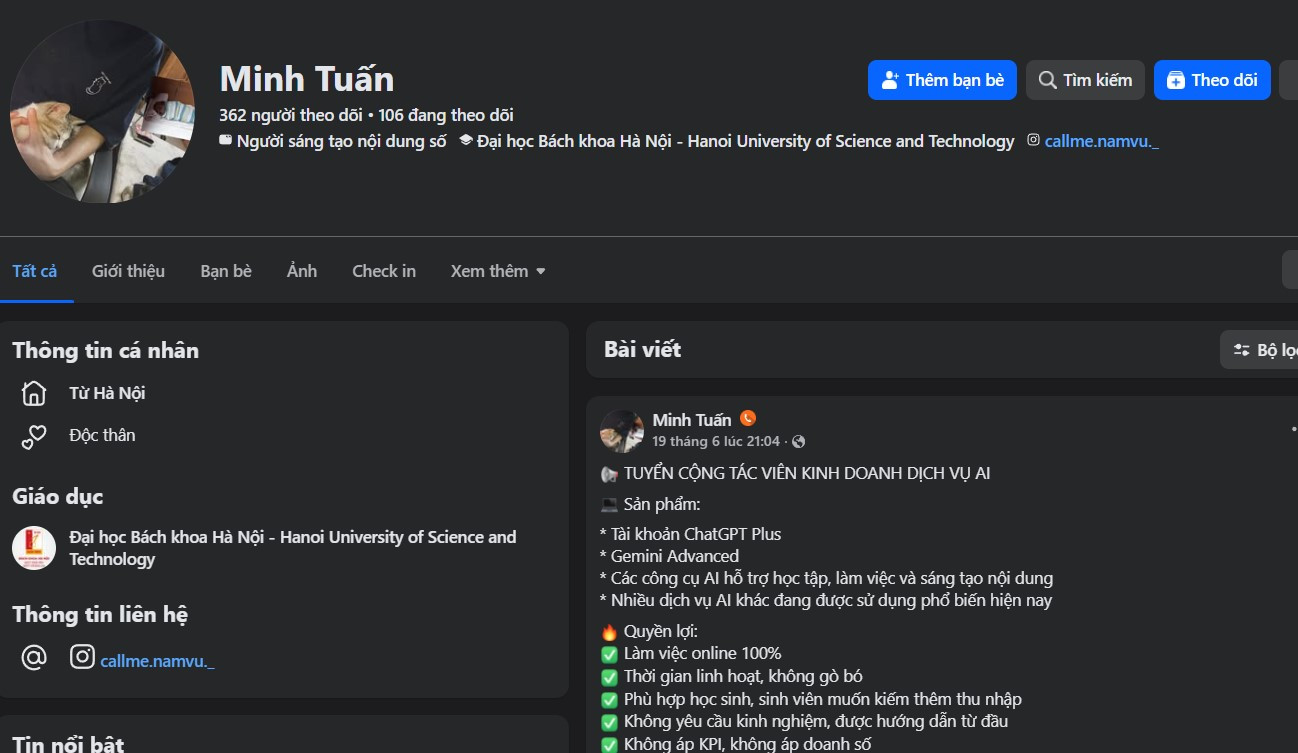Click the digital creator icon under follower counts
Viewport: 1298px width, 753px height.
pyautogui.click(x=225, y=141)
